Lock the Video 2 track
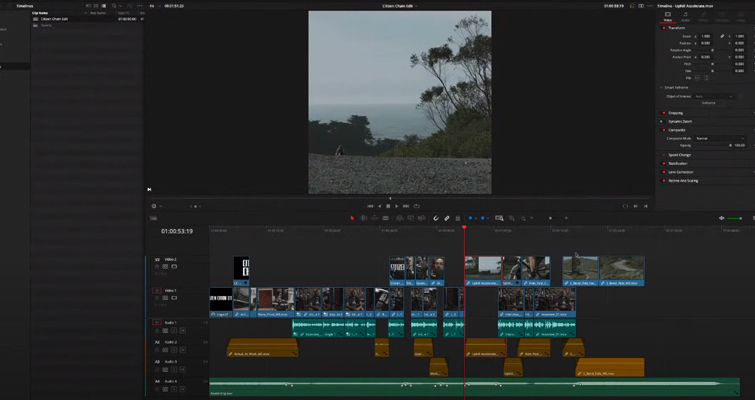 (x=156, y=267)
